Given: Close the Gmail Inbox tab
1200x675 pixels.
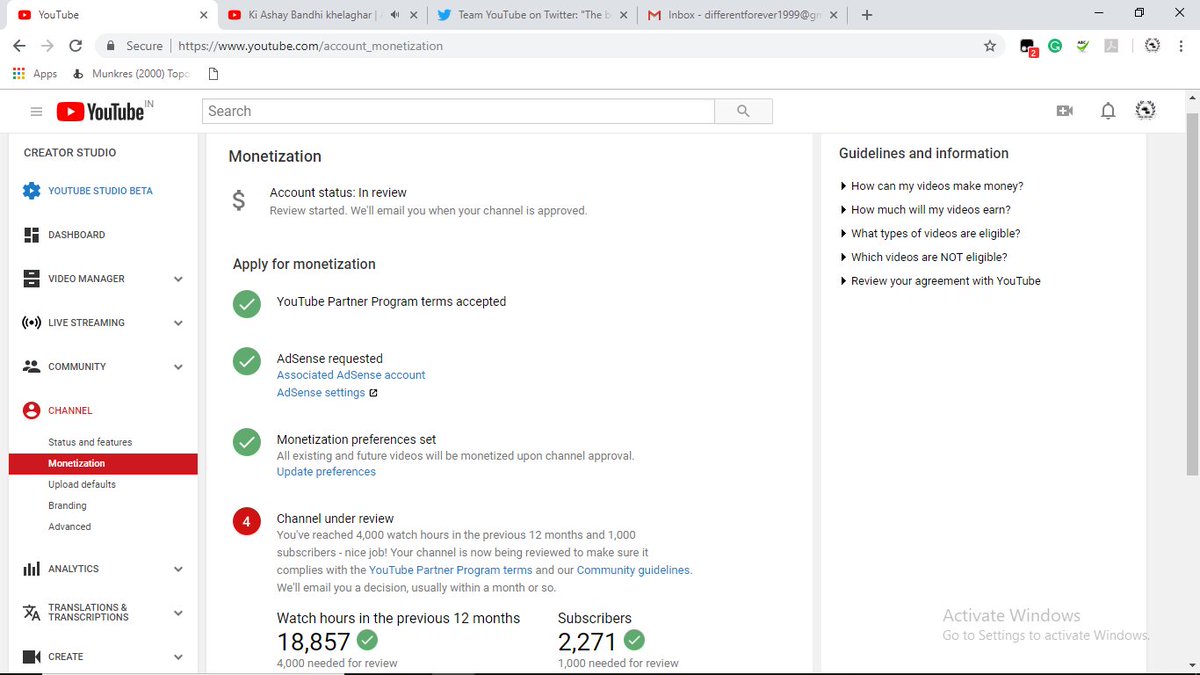Looking at the screenshot, I should 834,15.
